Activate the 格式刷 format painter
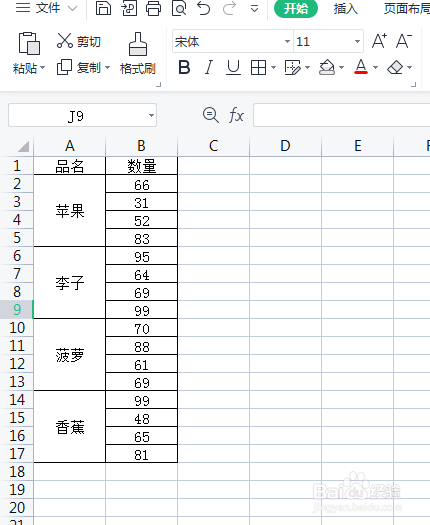Viewport: 430px width, 525px height. tap(138, 54)
